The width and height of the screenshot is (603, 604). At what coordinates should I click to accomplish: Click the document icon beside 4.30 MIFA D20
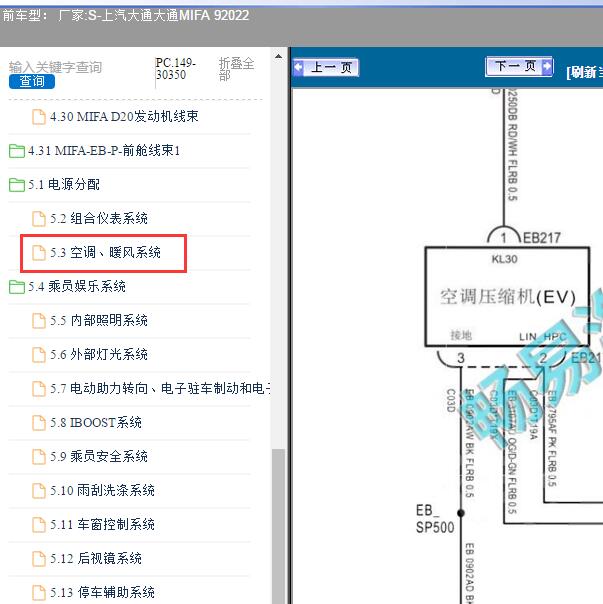click(39, 117)
